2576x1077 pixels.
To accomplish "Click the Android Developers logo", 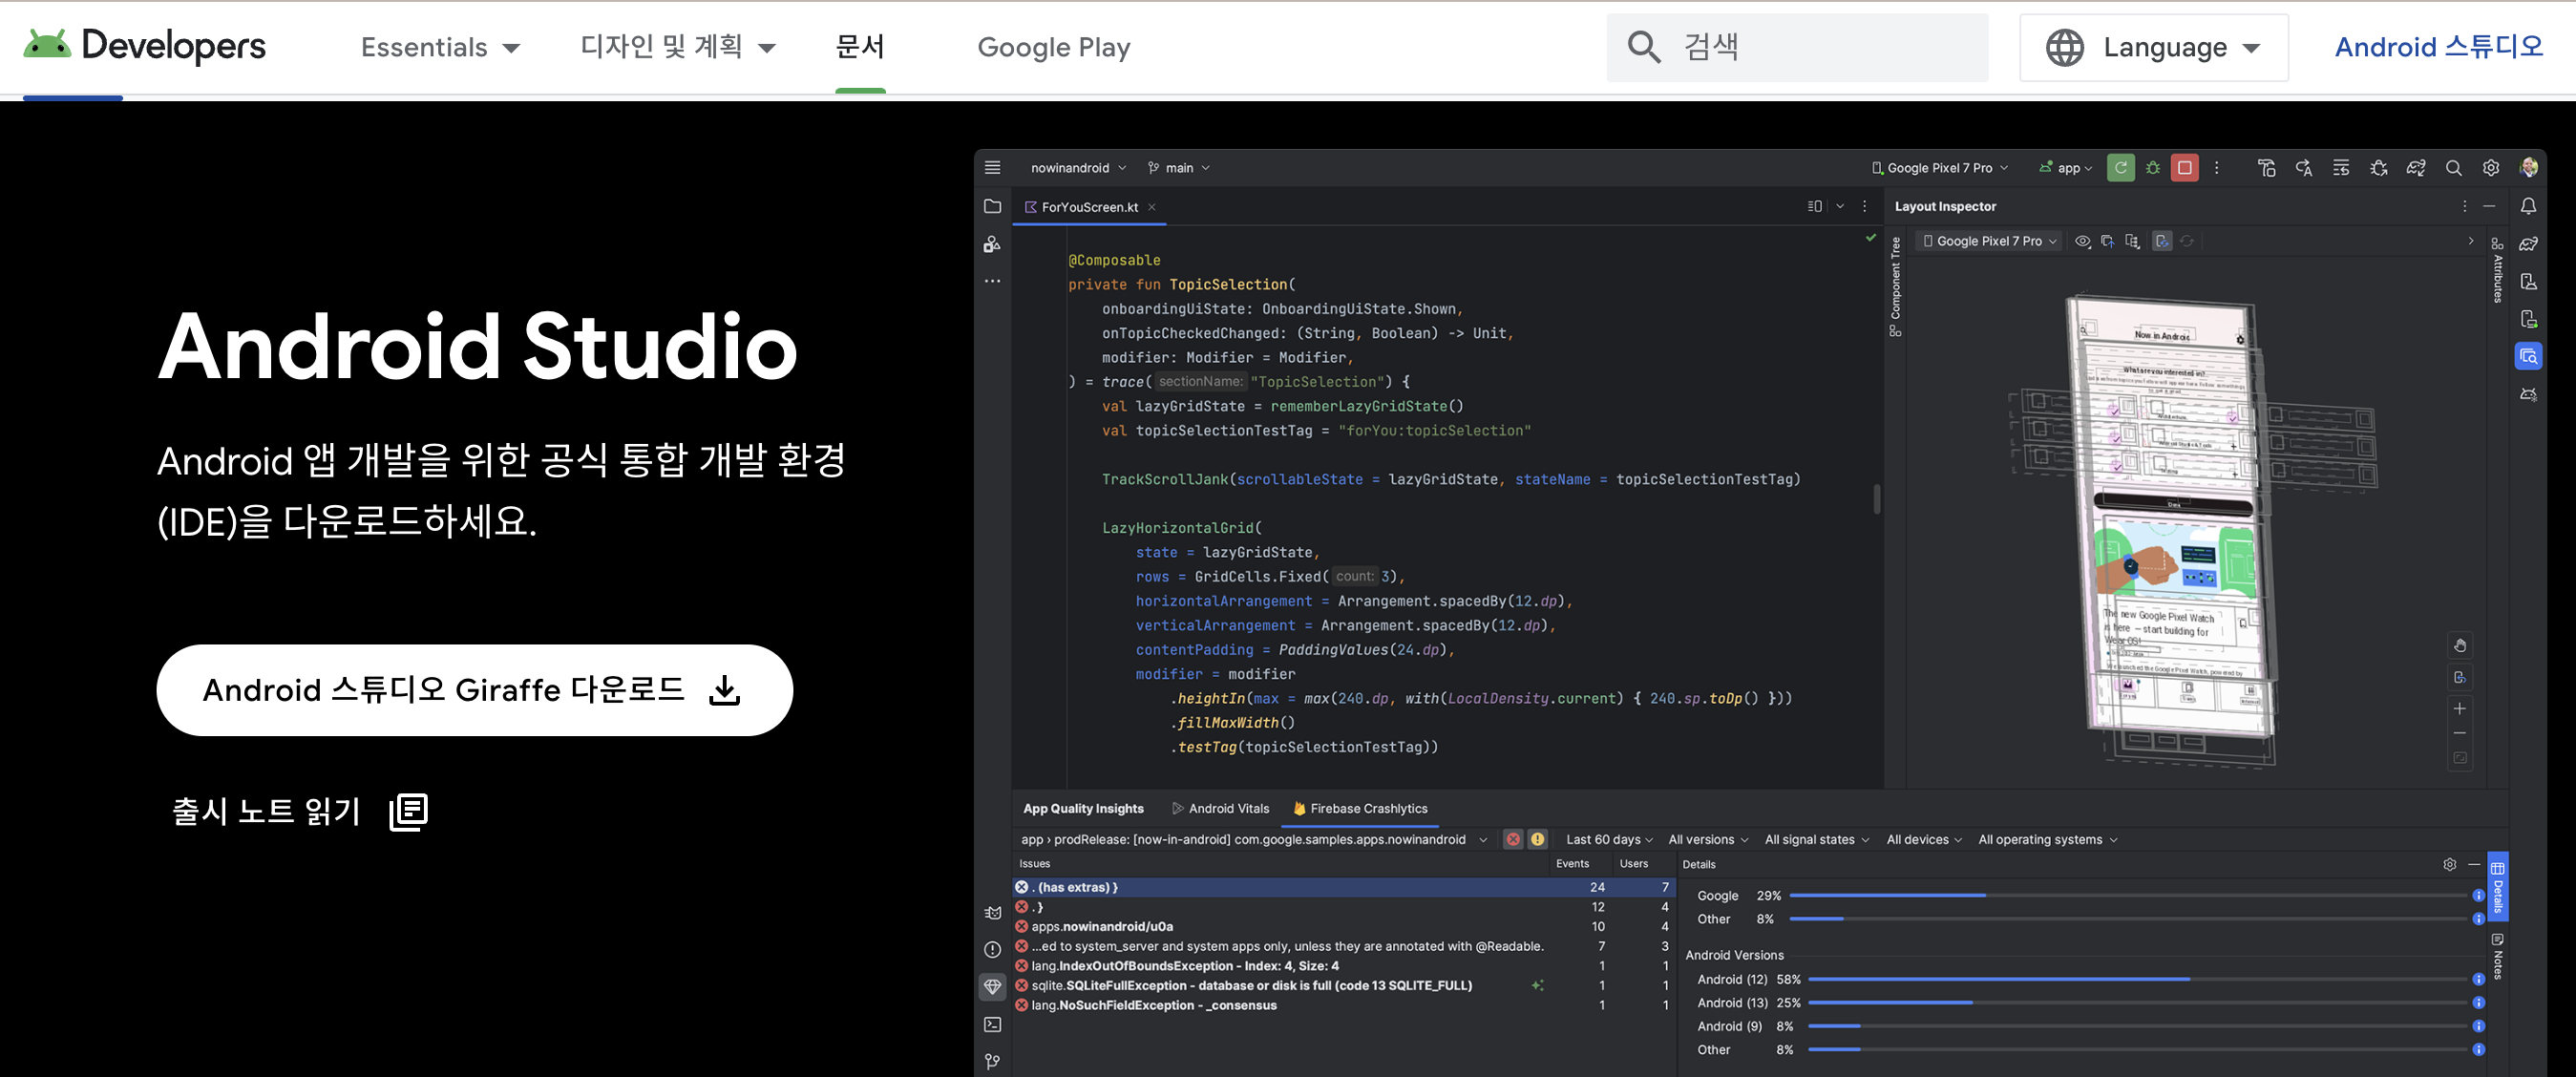I will [145, 46].
